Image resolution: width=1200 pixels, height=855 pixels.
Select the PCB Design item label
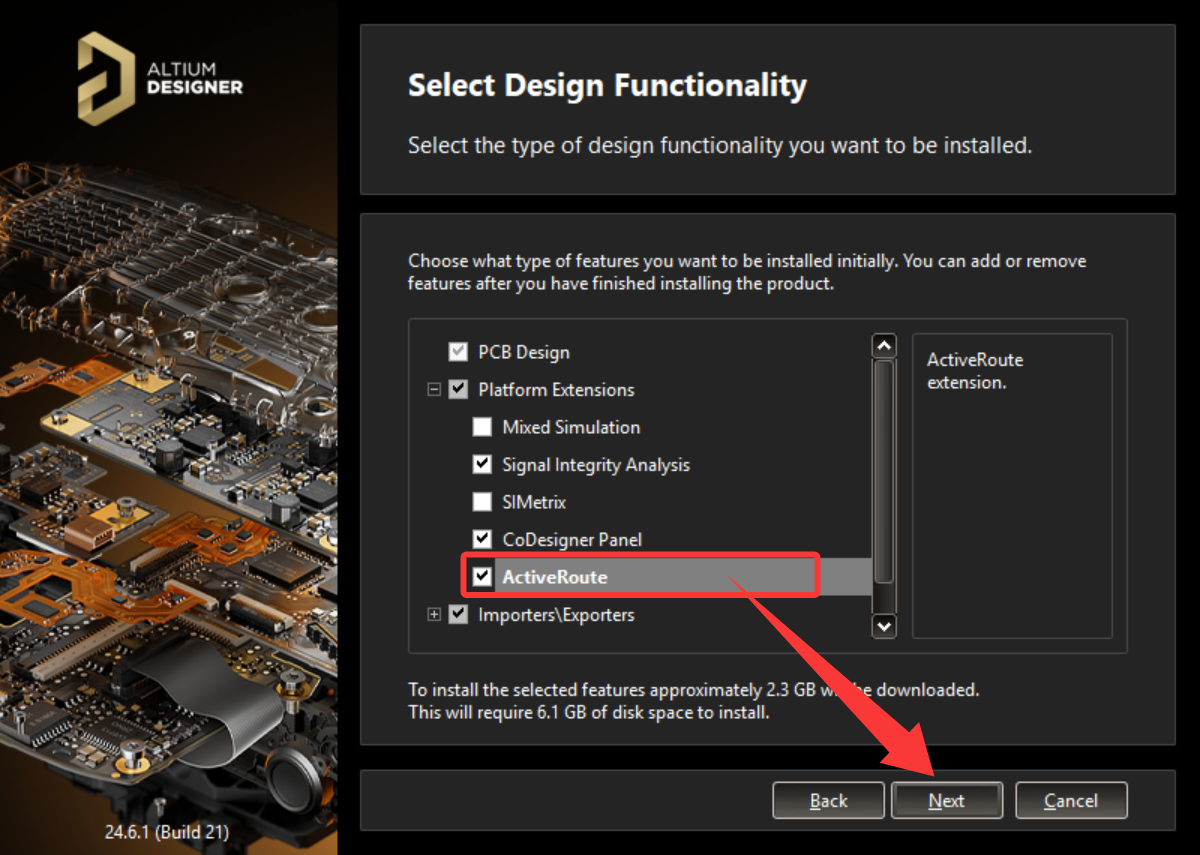524,352
